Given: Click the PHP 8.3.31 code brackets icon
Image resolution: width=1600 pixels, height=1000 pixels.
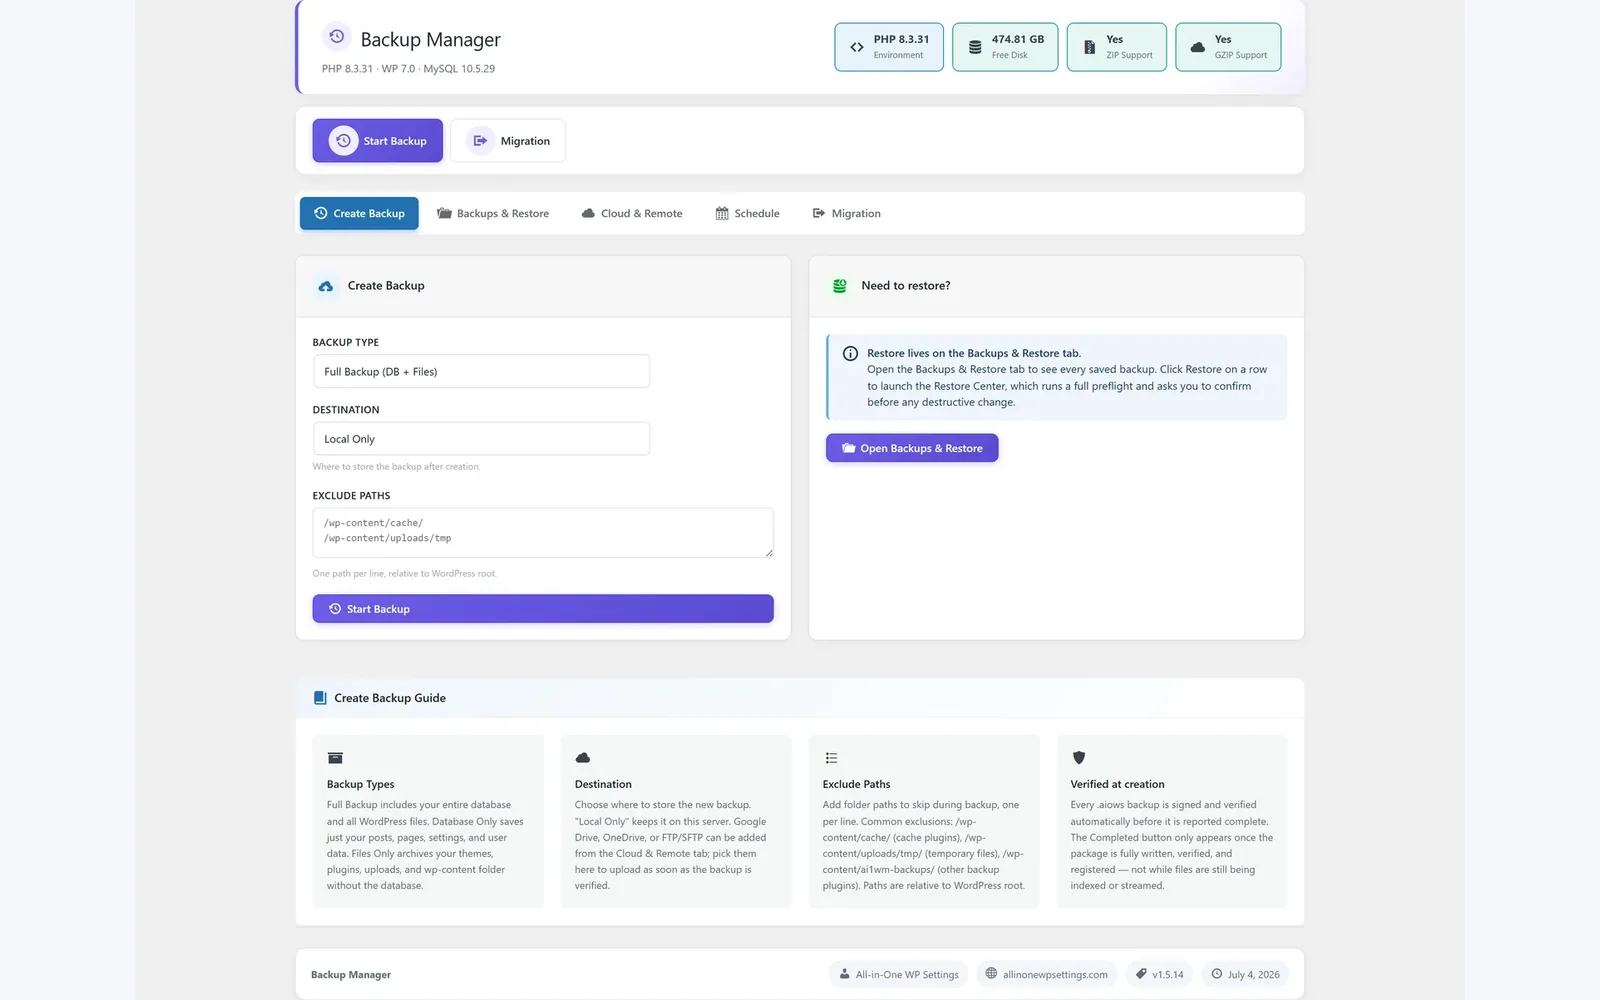Looking at the screenshot, I should coord(857,47).
